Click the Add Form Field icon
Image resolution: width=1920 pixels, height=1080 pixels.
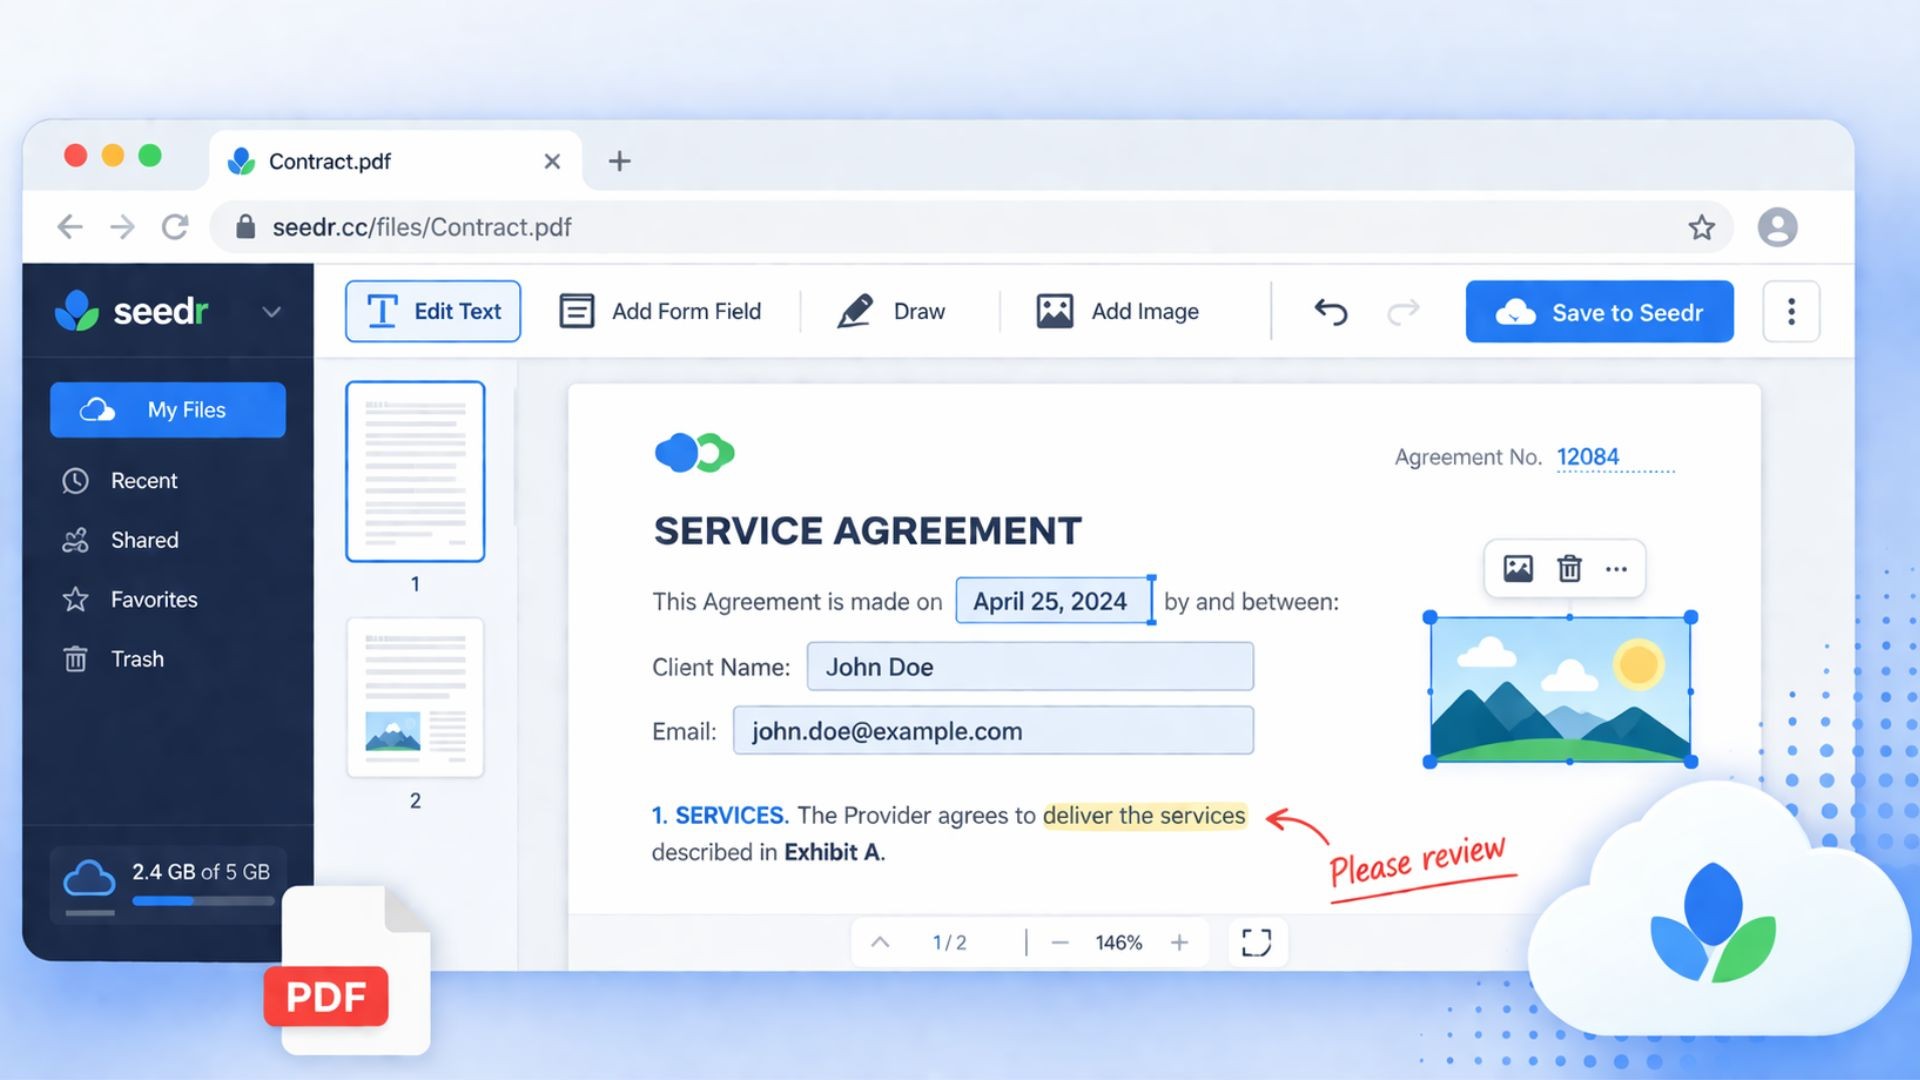tap(576, 311)
